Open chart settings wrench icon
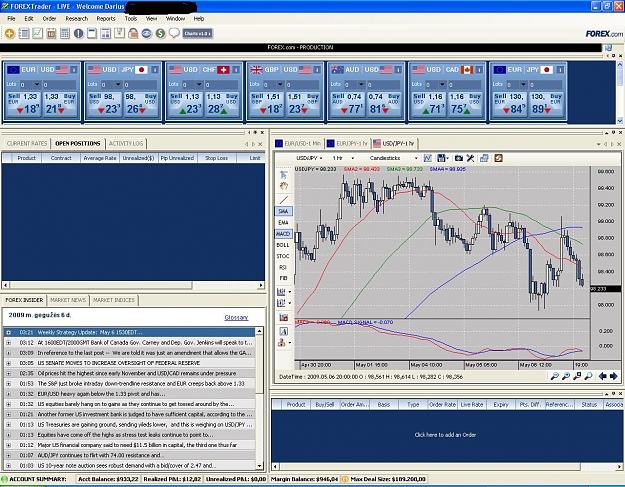Viewport: 625px width, 487px height. (x=470, y=158)
